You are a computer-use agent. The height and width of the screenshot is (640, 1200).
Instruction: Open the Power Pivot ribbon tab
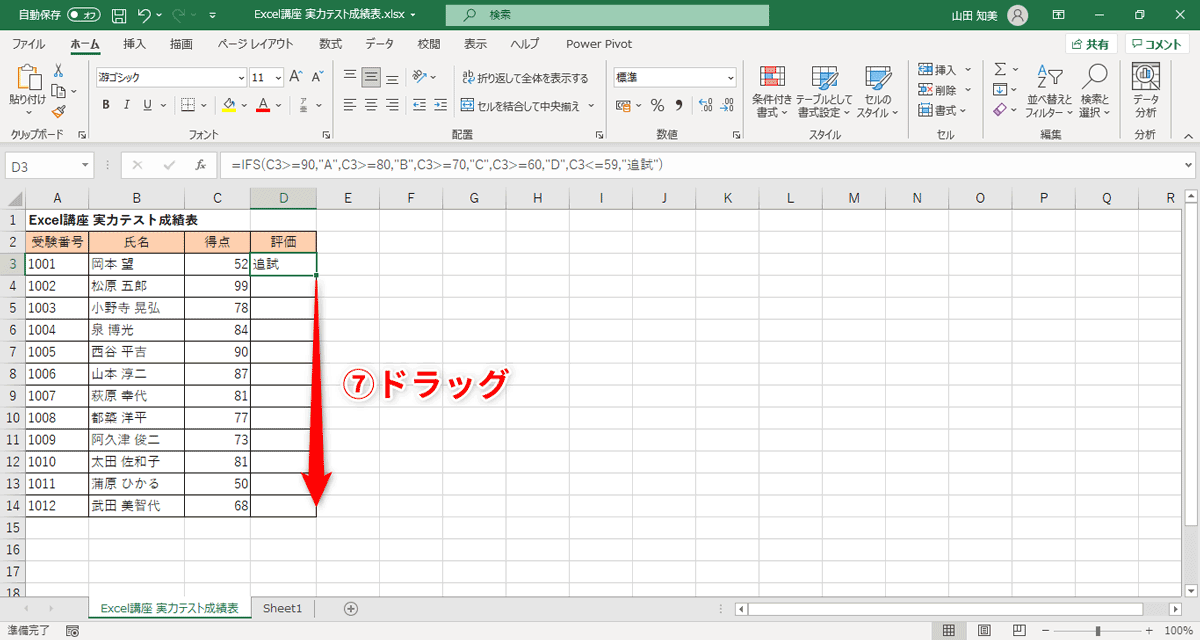point(598,44)
